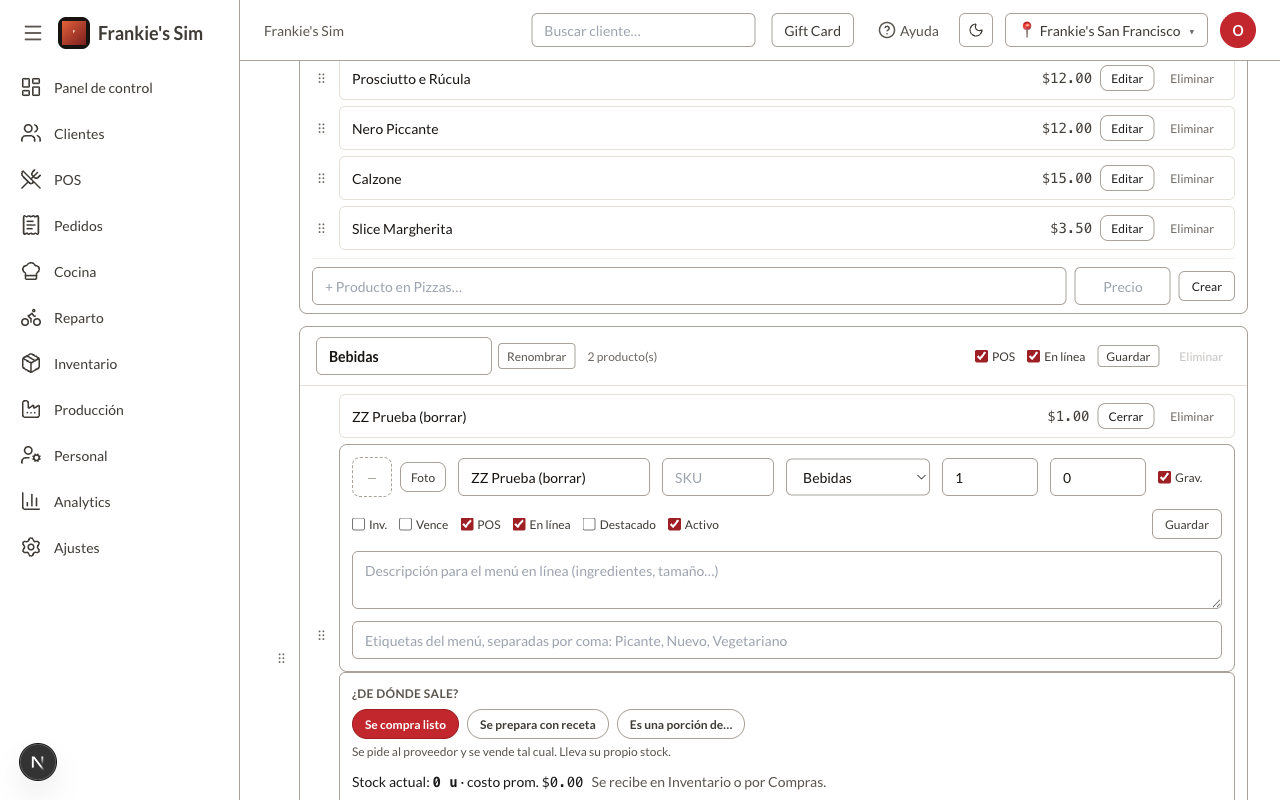Click the Frankie's Sim logo icon

(x=74, y=33)
